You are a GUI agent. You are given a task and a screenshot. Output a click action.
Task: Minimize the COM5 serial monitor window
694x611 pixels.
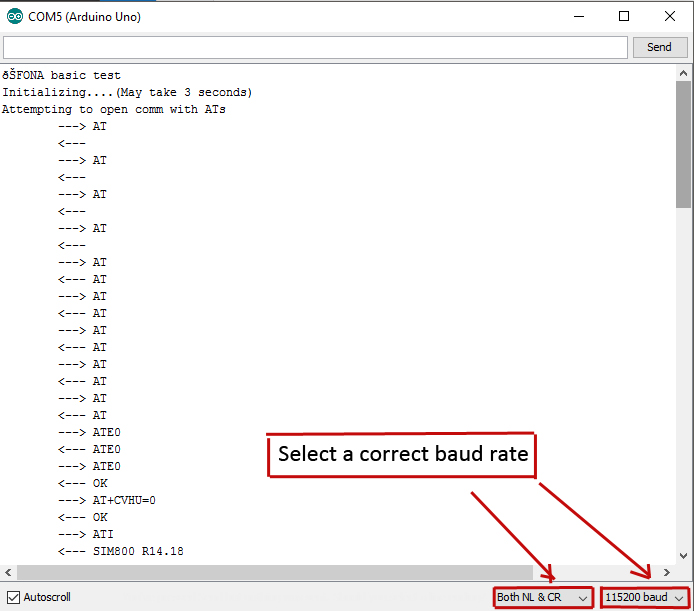pos(577,16)
